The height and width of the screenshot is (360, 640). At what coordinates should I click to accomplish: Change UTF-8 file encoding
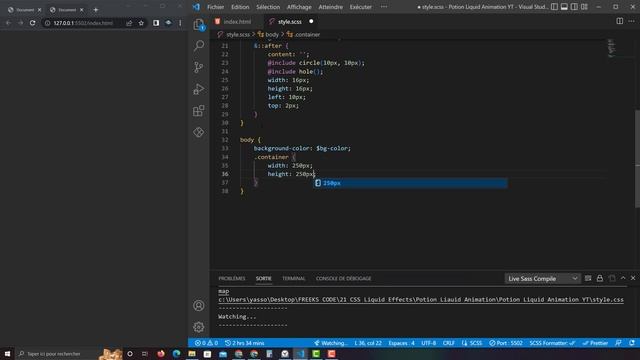[x=429, y=343]
